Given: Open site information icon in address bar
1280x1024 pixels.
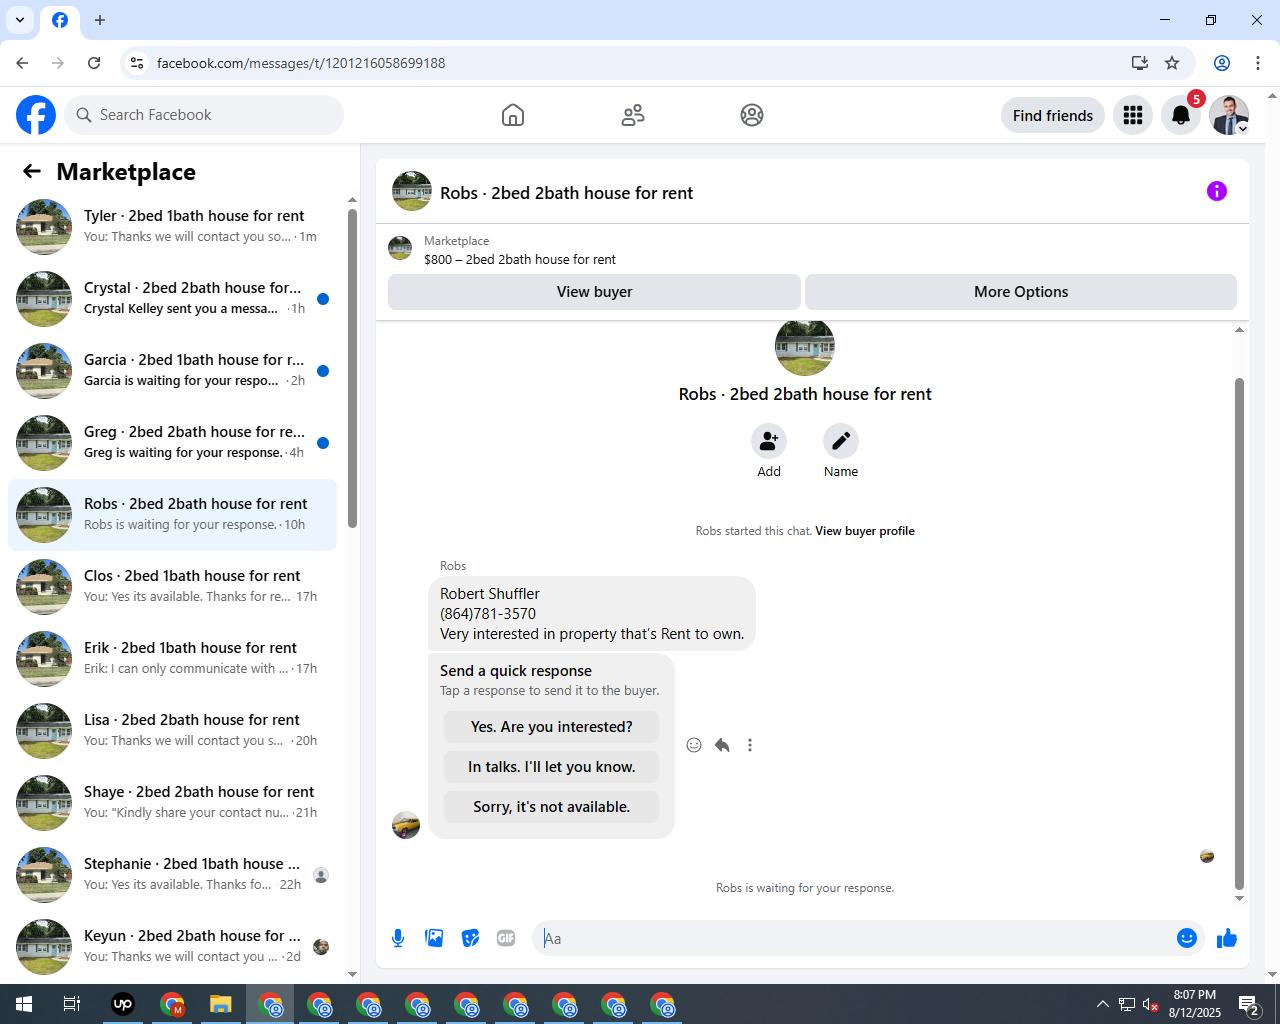Looking at the screenshot, I should [x=137, y=63].
